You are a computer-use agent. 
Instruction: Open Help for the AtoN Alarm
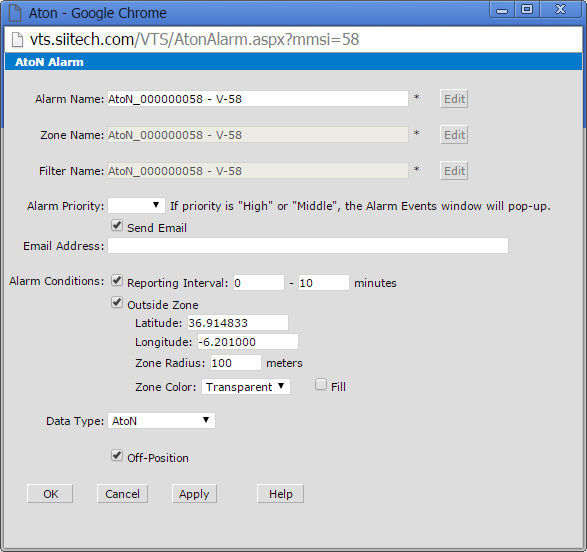click(280, 494)
